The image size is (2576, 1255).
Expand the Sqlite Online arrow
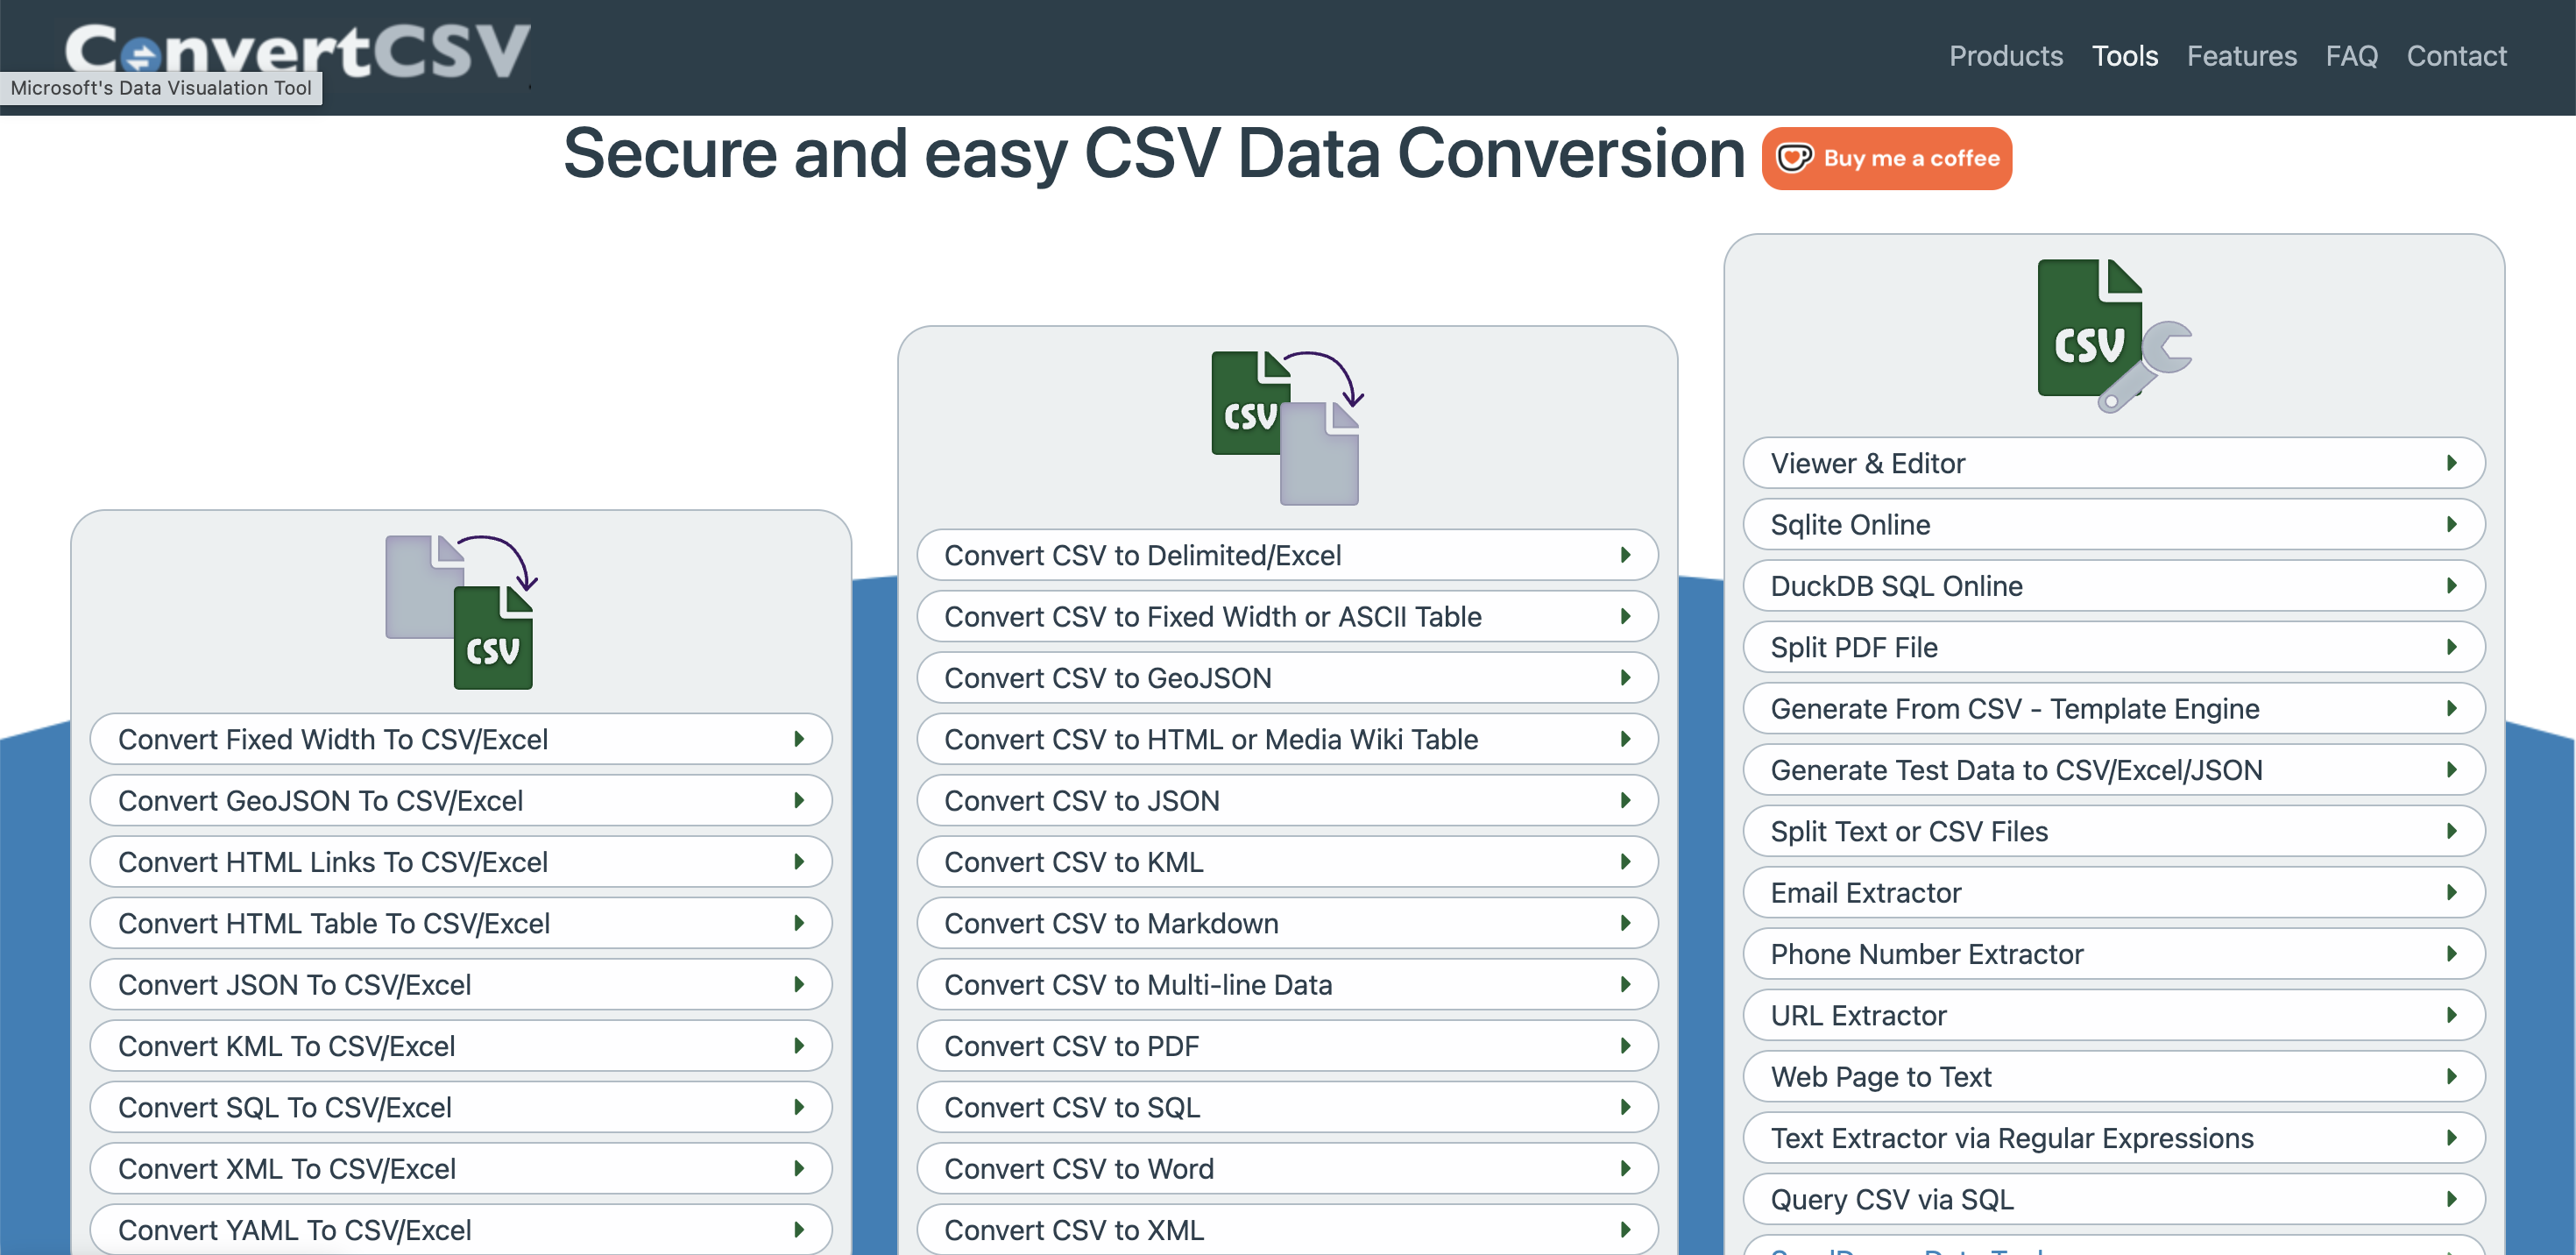[2451, 524]
